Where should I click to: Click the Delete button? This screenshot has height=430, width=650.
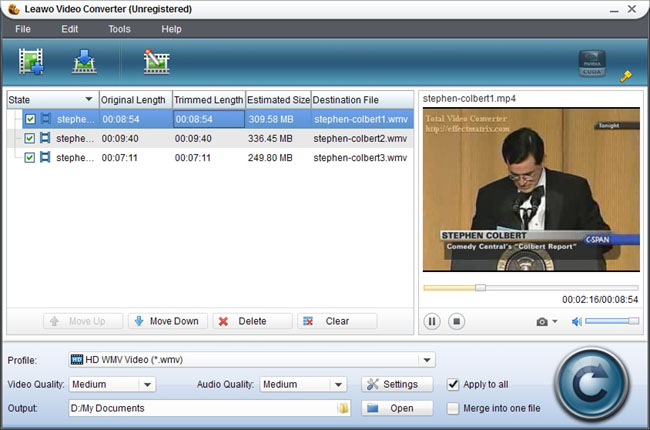tap(252, 321)
